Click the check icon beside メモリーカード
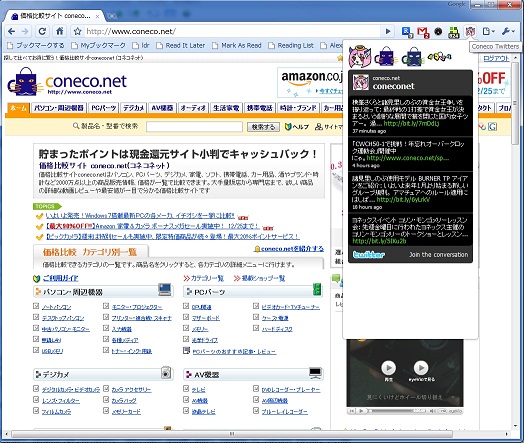Screen dimensions: 524x443 point(106,410)
